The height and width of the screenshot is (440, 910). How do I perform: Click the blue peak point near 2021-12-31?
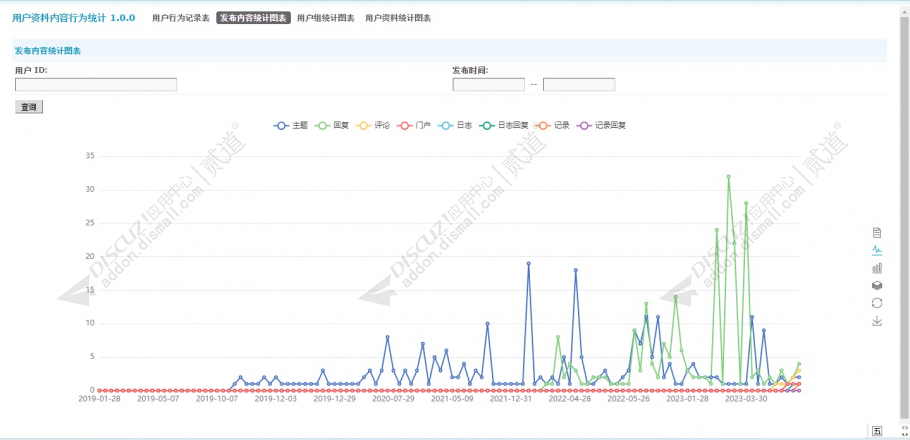point(528,264)
